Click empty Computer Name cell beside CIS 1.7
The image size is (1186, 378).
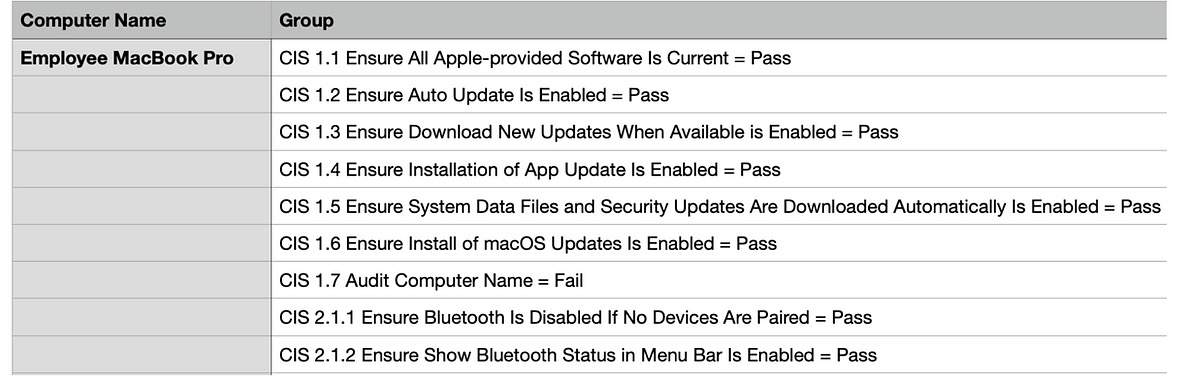coord(141,280)
